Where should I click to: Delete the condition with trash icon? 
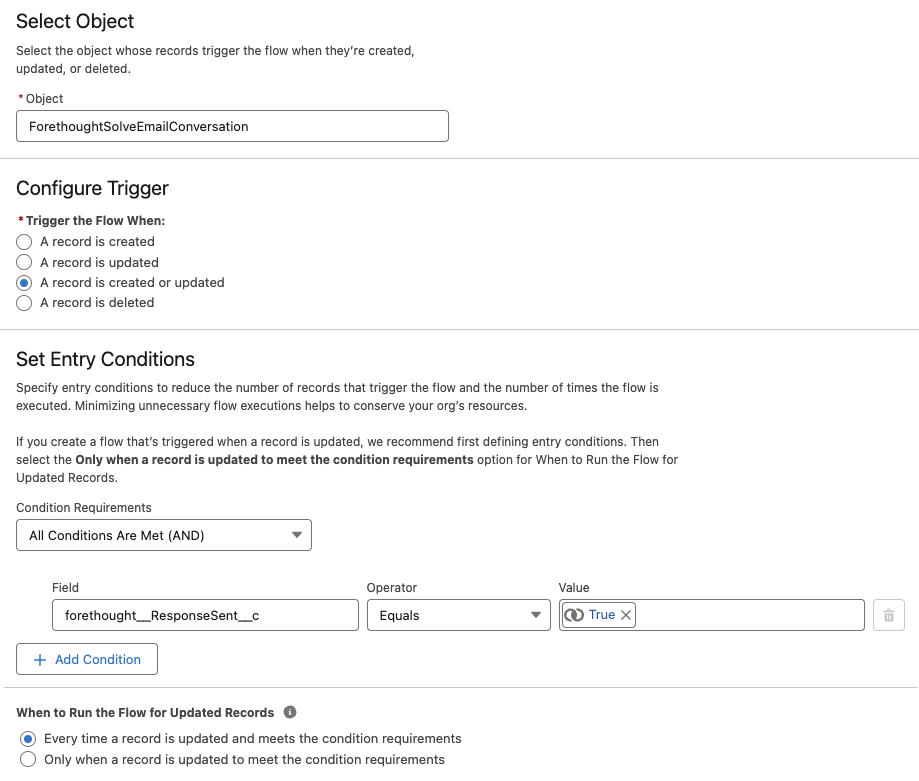pyautogui.click(x=889, y=615)
